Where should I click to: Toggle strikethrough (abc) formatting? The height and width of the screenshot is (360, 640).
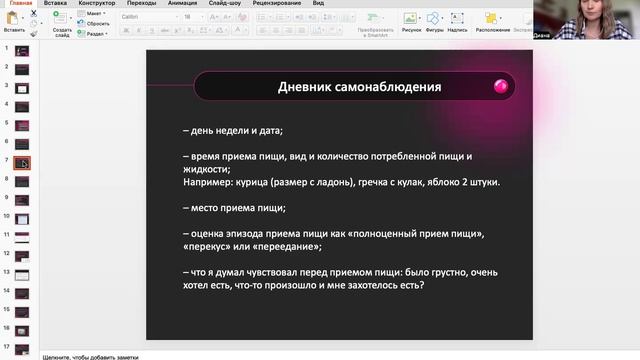(165, 31)
